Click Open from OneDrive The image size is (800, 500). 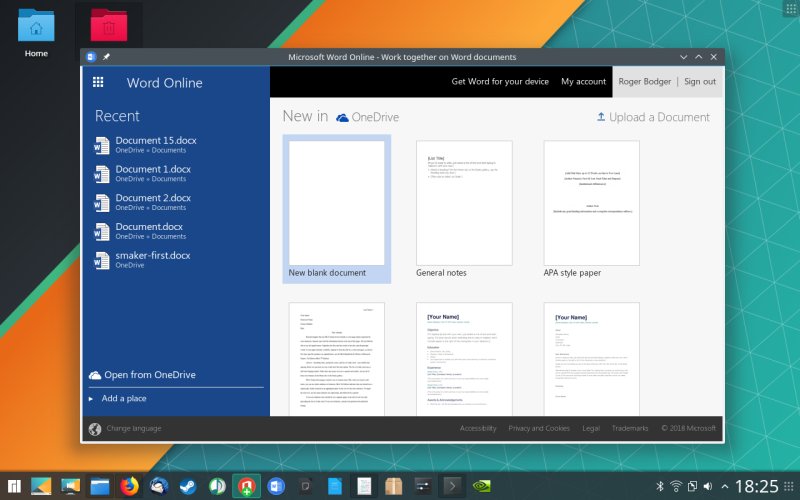pyautogui.click(x=149, y=375)
